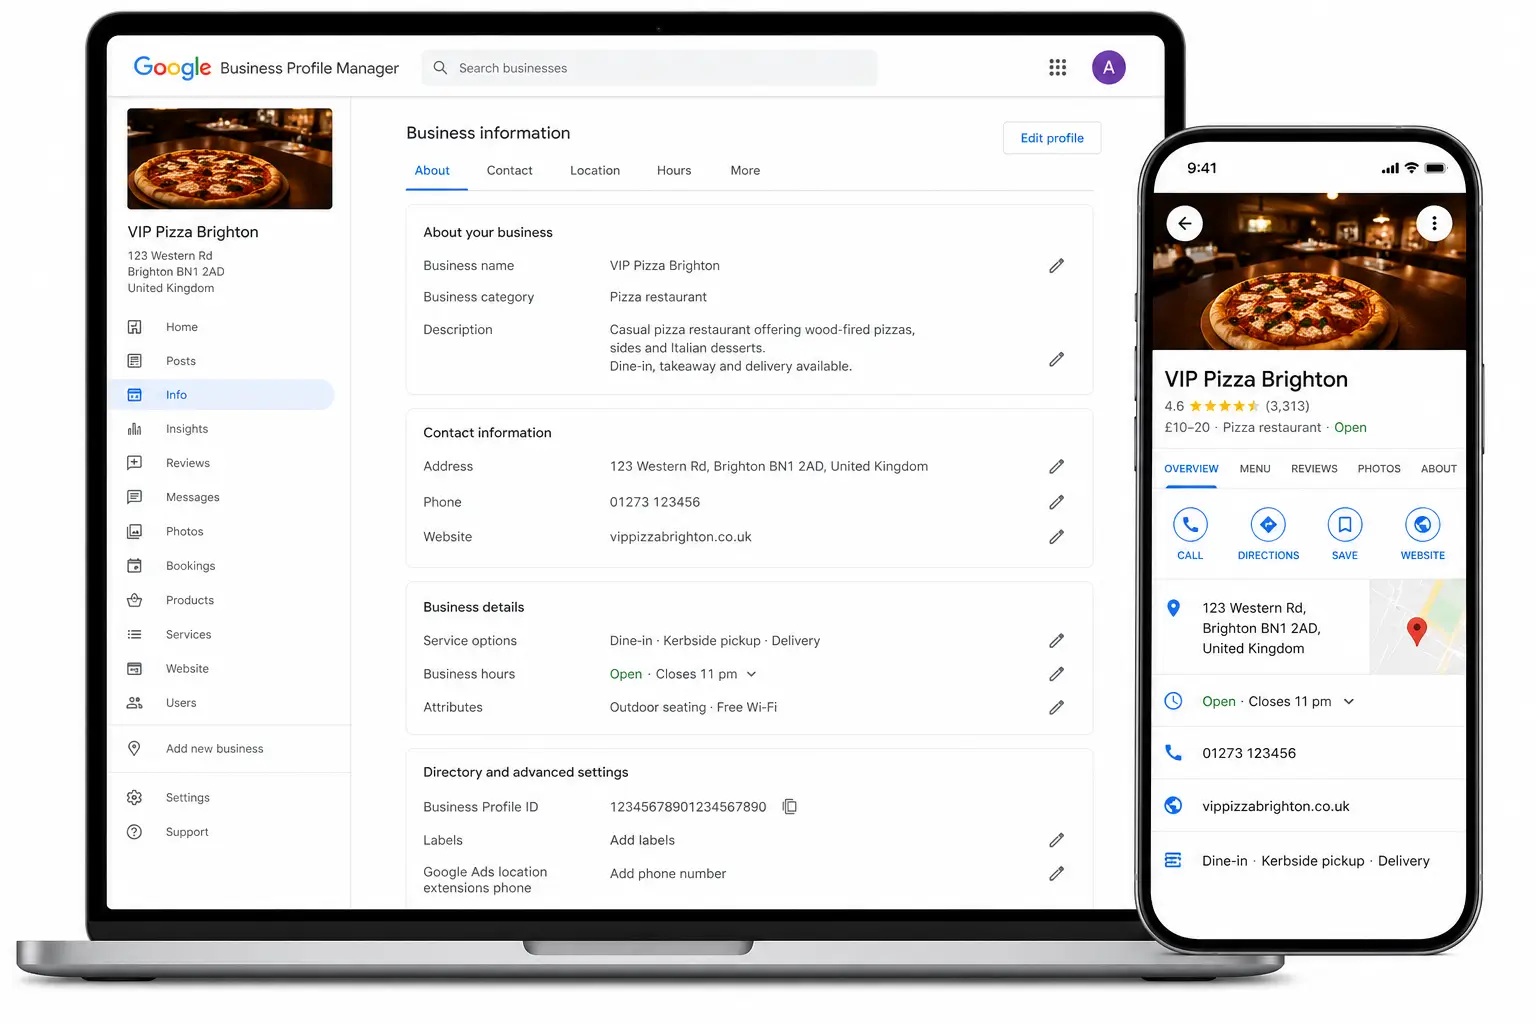
Task: Edit Labels pencil icon
Action: tap(1056, 840)
